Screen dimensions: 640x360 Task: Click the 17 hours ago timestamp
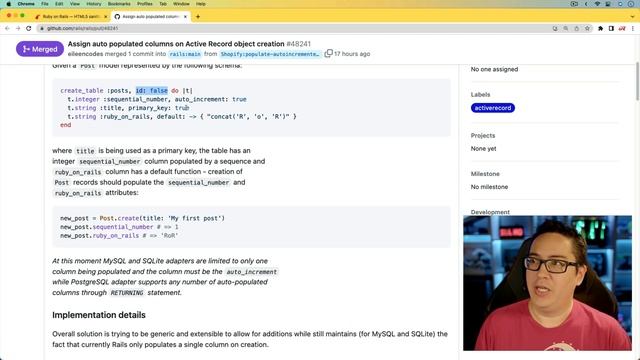tap(352, 54)
